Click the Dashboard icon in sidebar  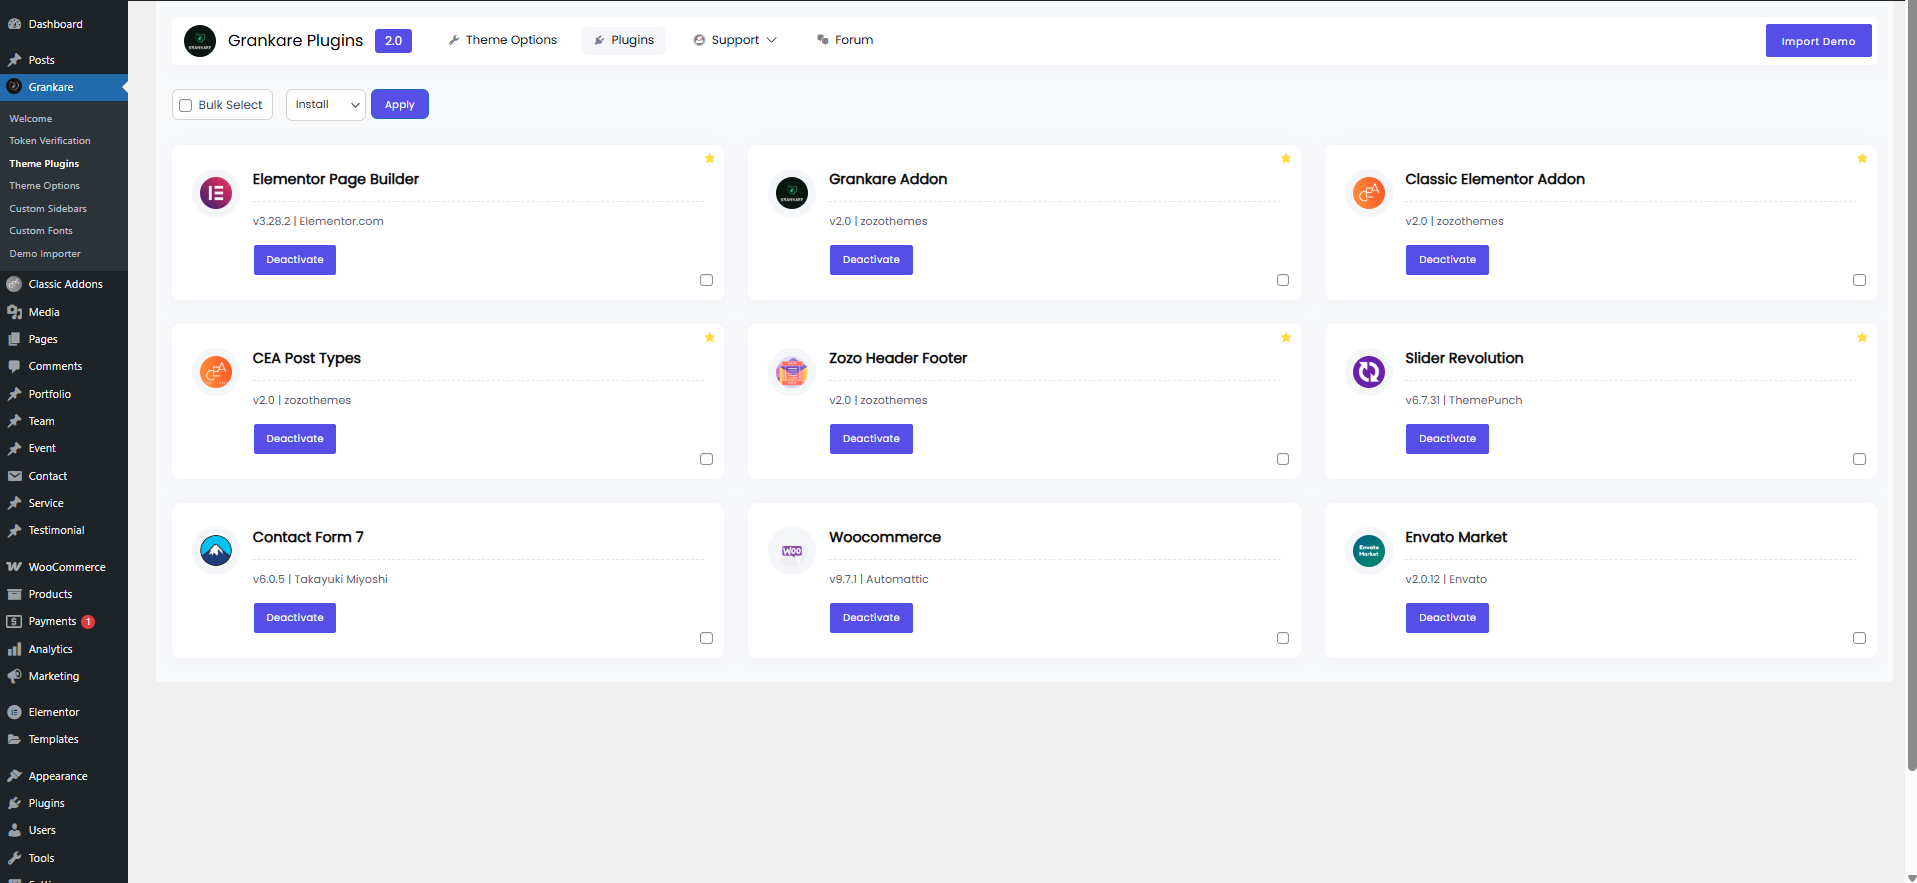click(14, 24)
